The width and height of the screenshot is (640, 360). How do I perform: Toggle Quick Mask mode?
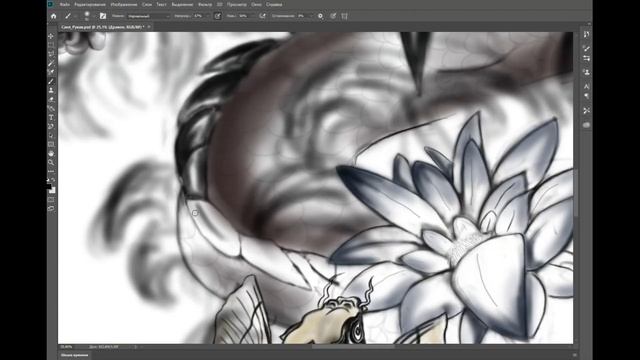coord(51,200)
